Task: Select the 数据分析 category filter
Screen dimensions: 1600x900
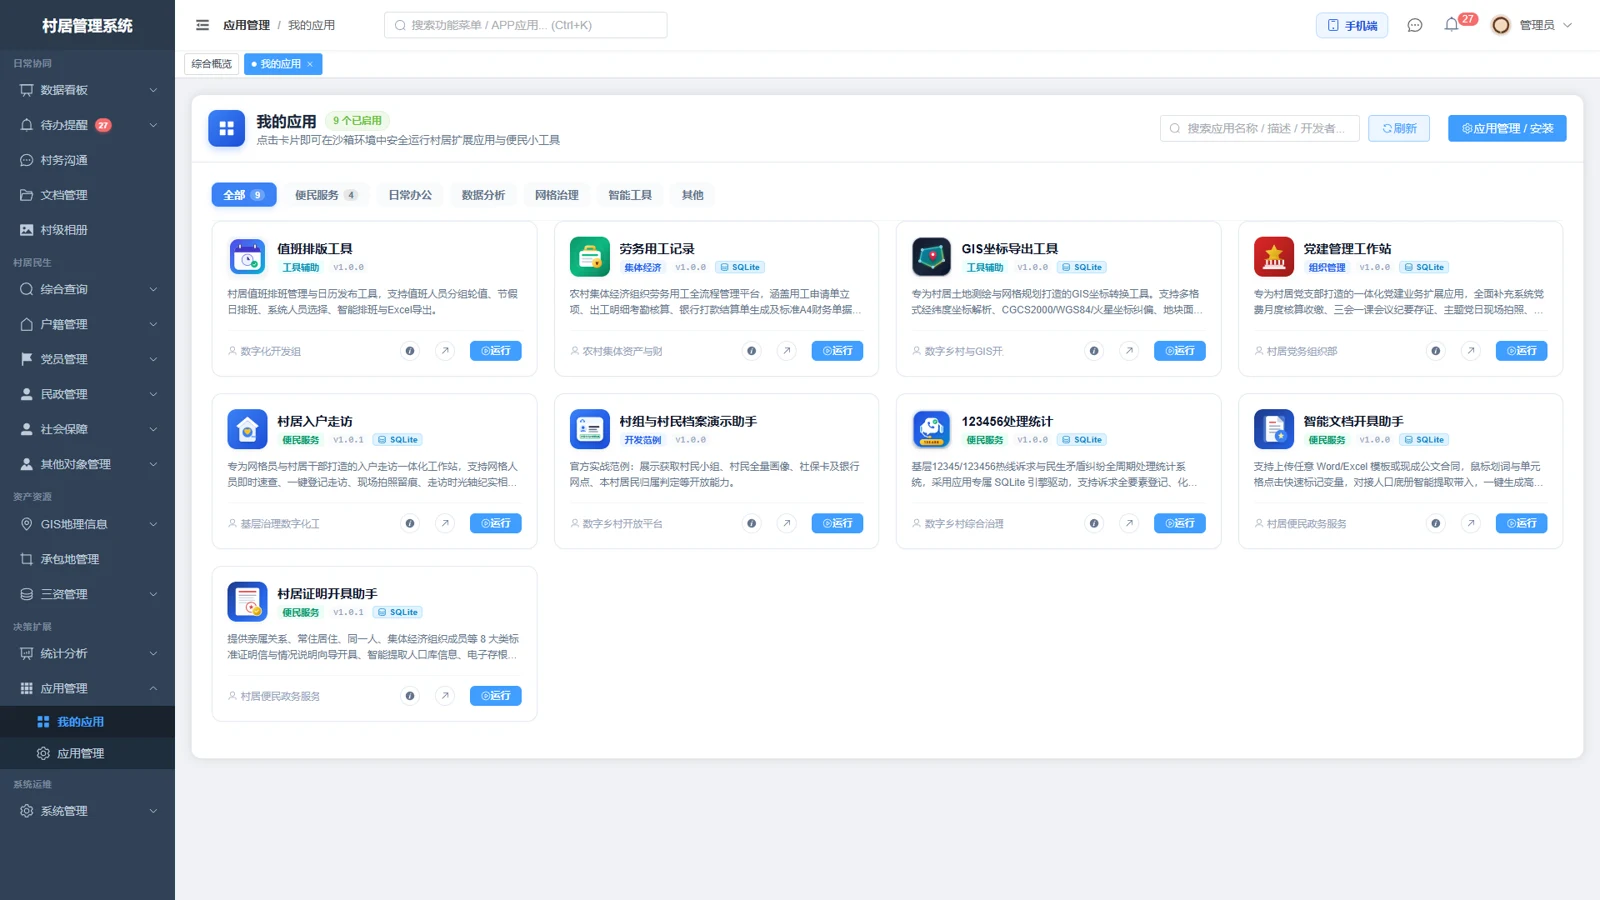Action: pyautogui.click(x=483, y=195)
